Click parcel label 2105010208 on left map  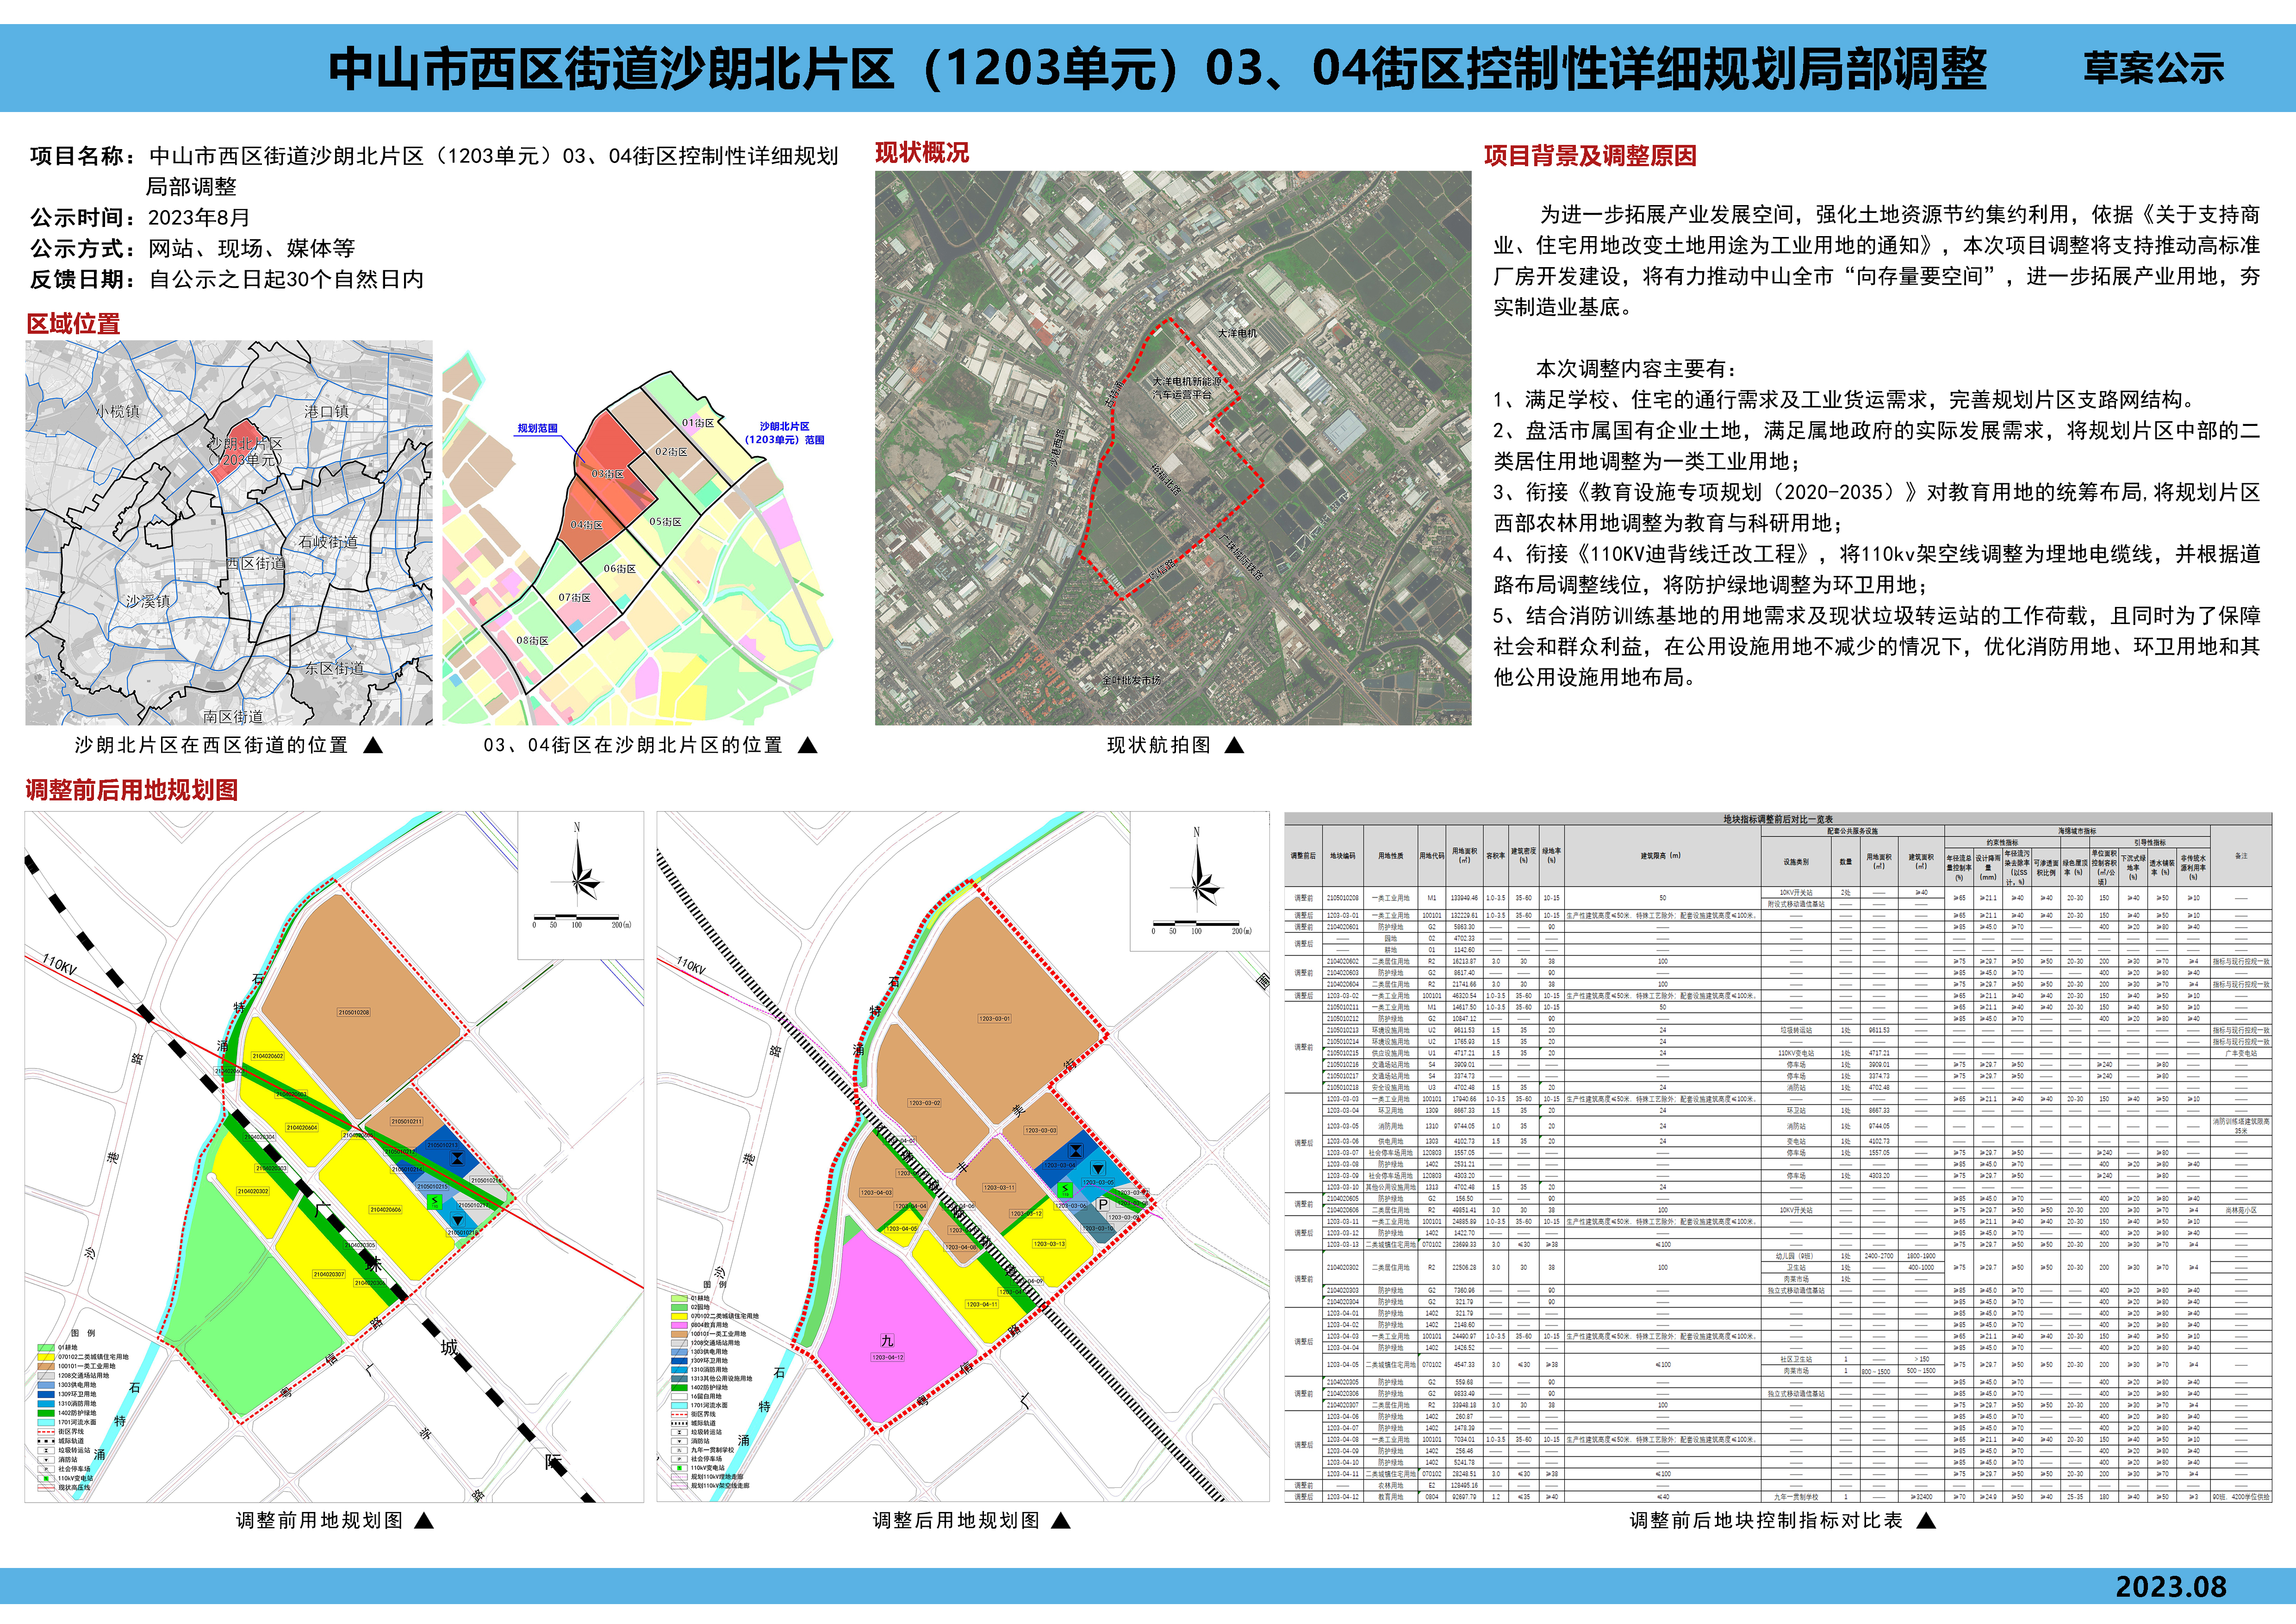[354, 1012]
